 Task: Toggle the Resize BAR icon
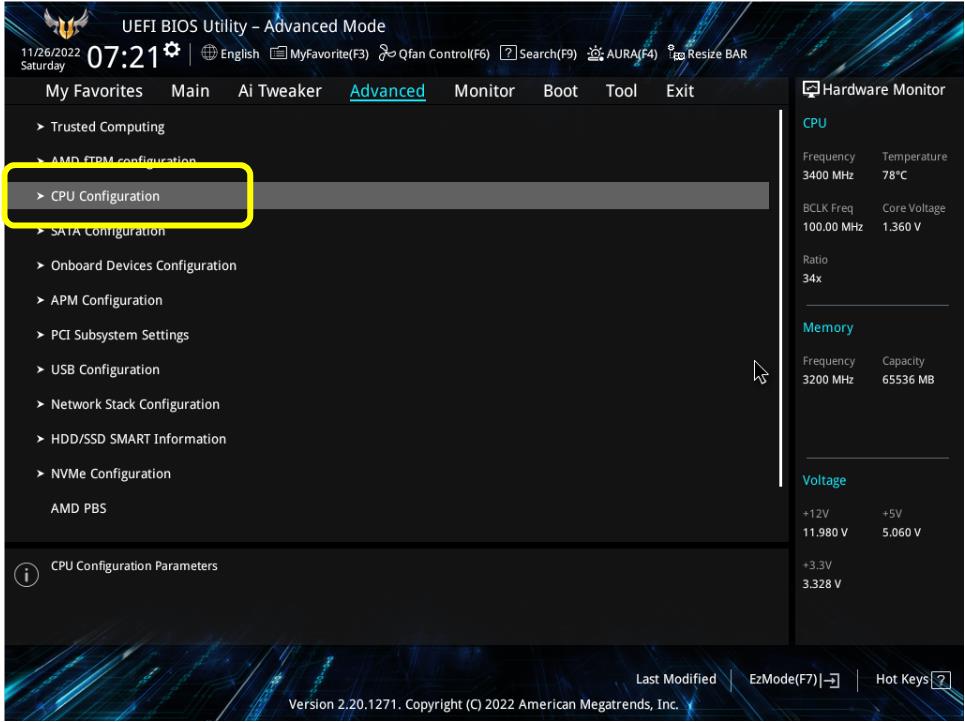(676, 53)
